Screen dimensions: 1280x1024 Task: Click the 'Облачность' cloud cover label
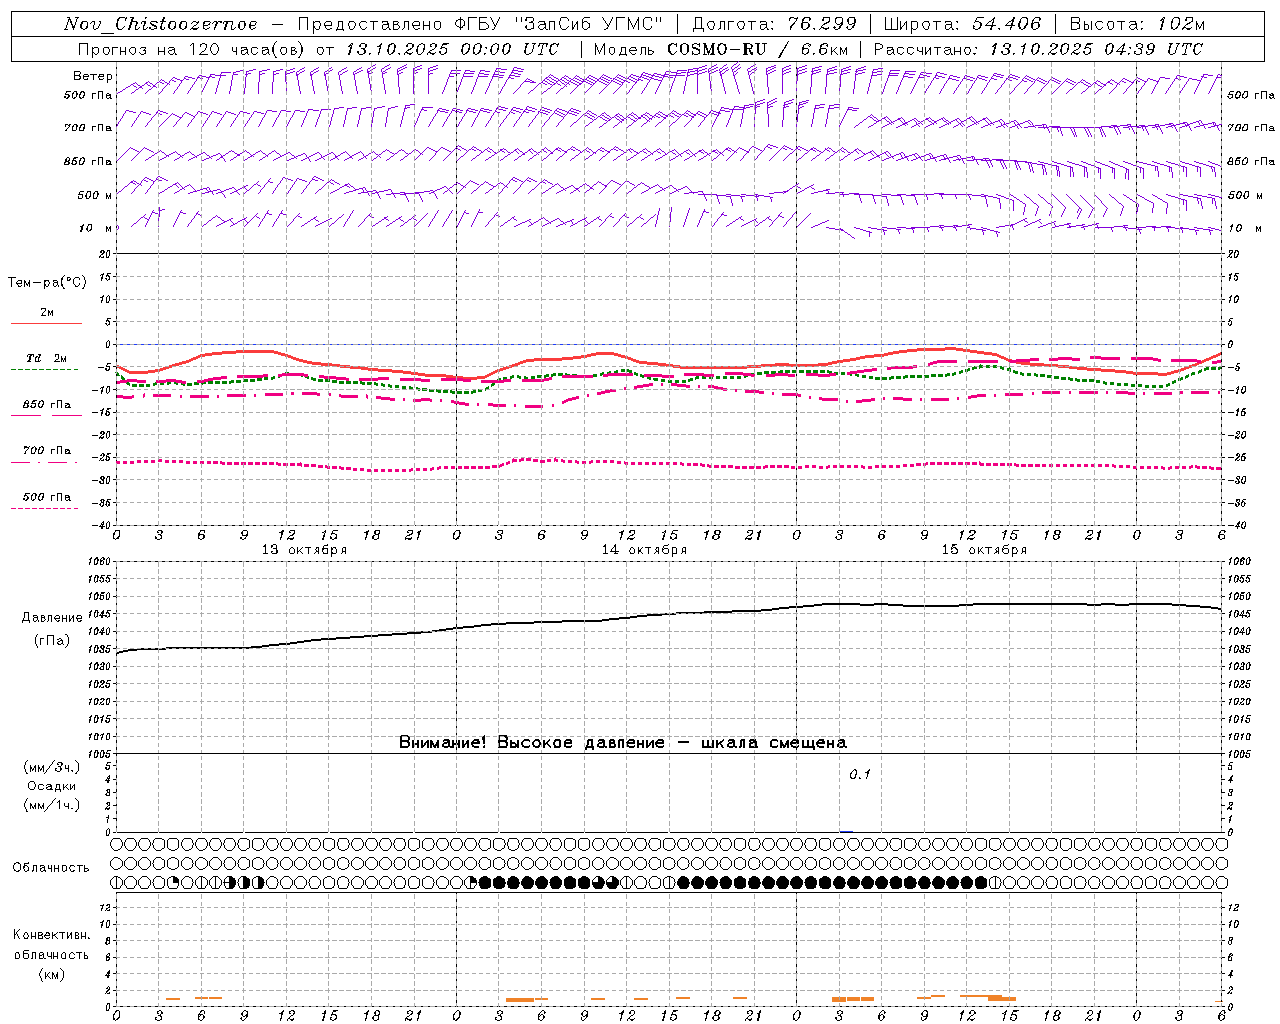point(51,867)
